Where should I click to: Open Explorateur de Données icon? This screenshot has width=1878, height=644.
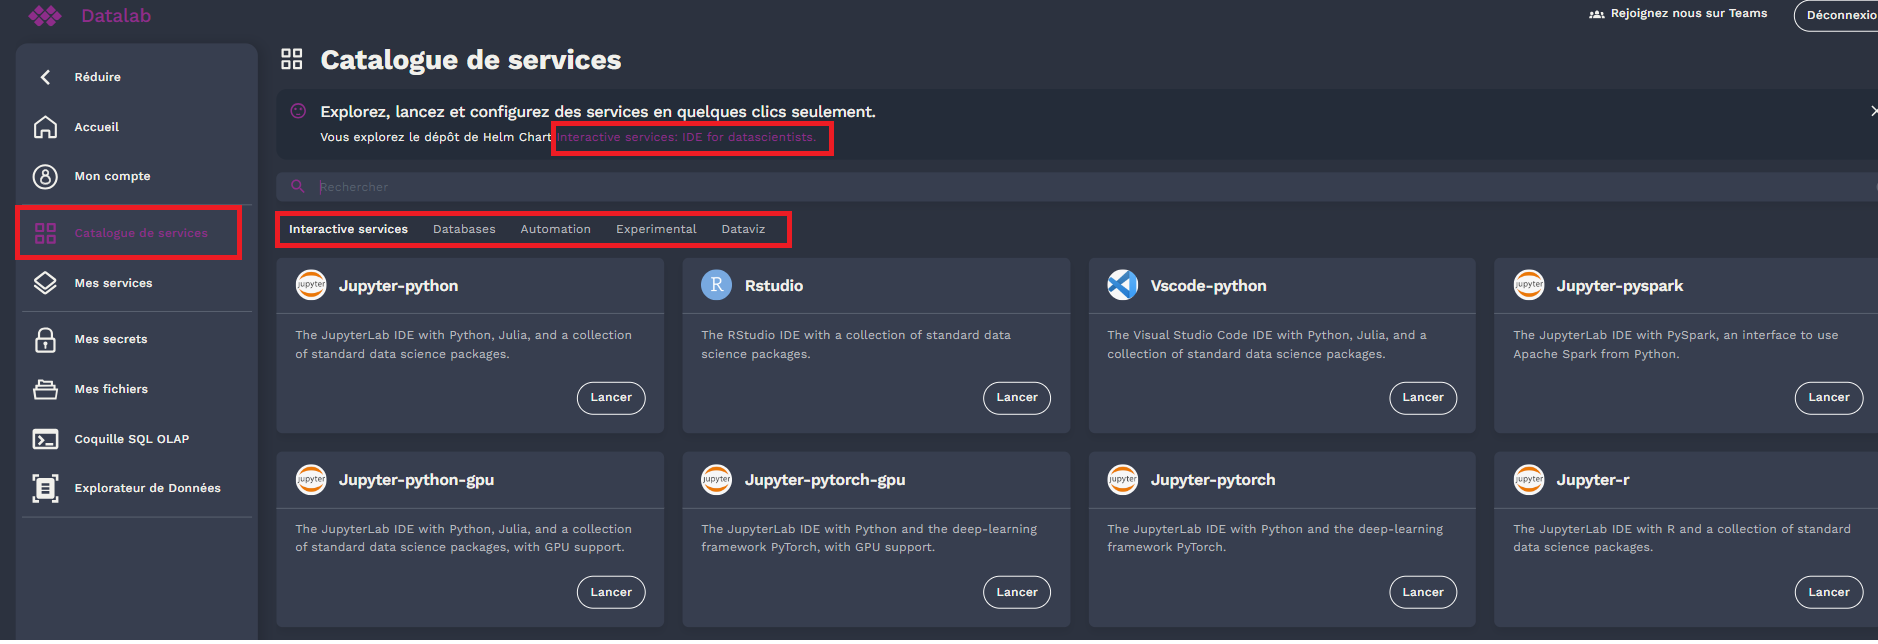coord(45,488)
